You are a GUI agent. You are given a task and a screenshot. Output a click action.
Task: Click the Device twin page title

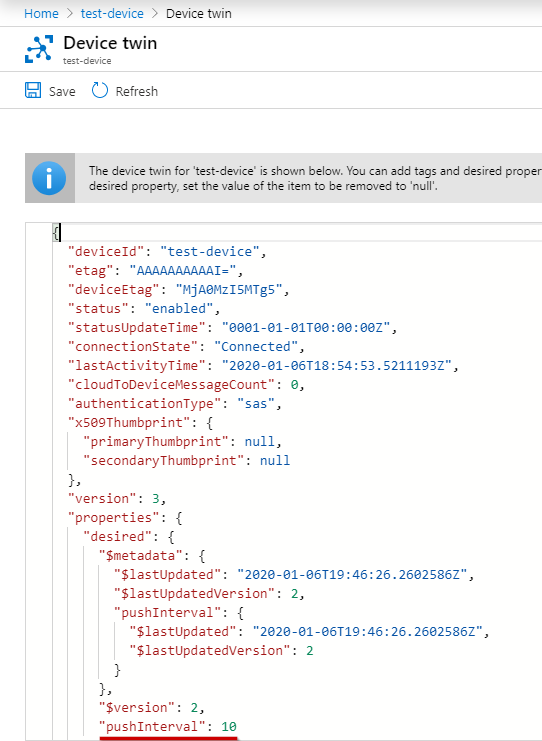coord(110,43)
